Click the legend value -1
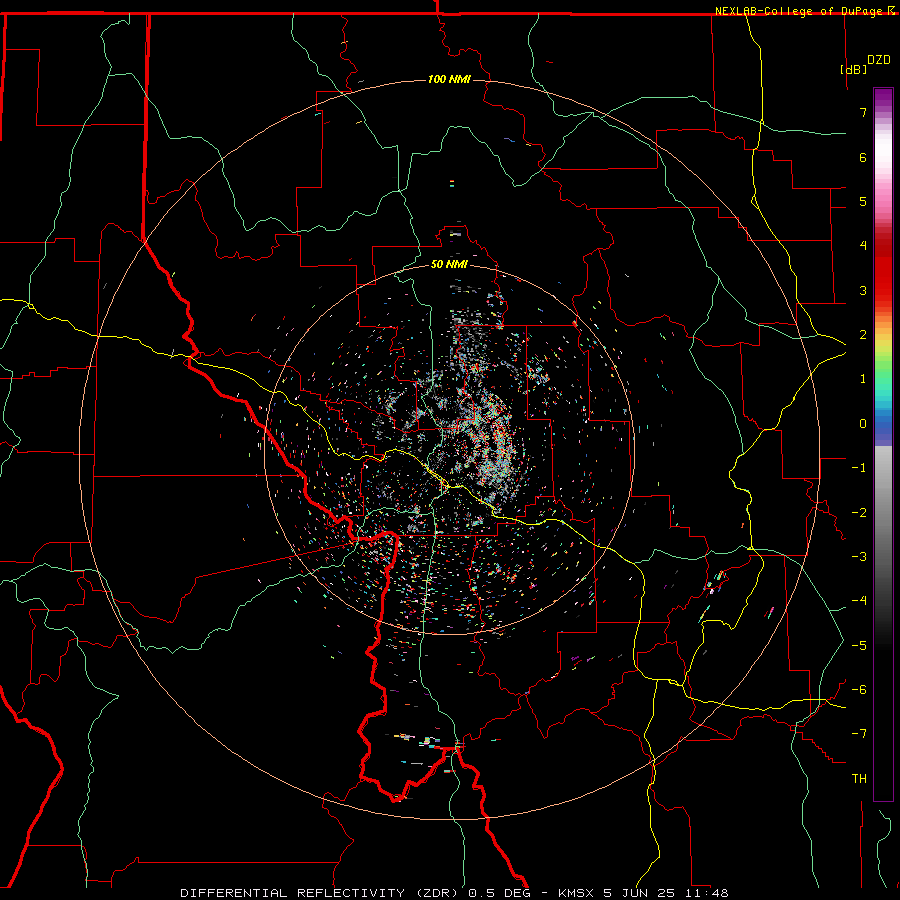Image resolution: width=900 pixels, height=900 pixels. [x=859, y=468]
